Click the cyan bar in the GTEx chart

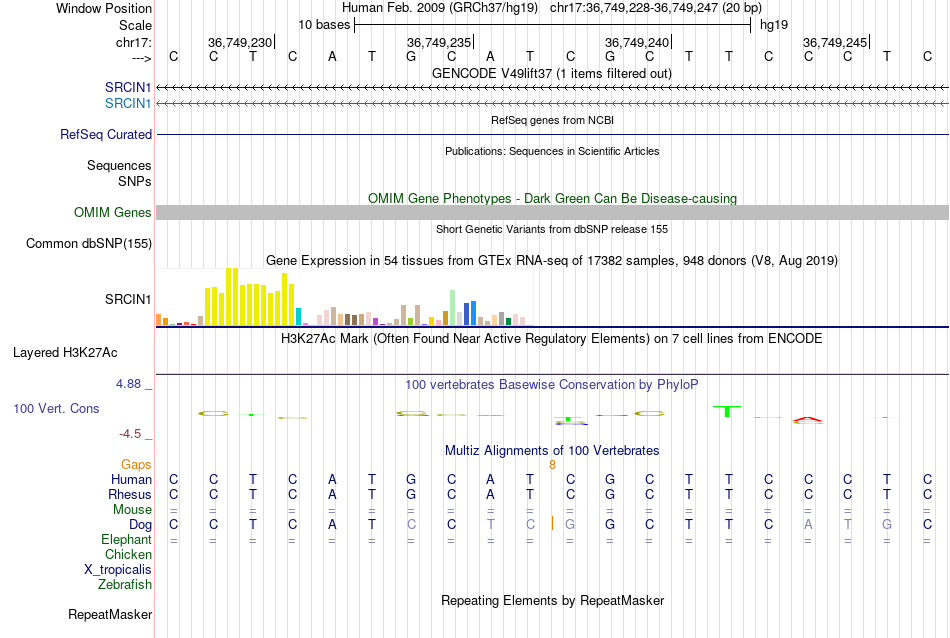tap(298, 316)
